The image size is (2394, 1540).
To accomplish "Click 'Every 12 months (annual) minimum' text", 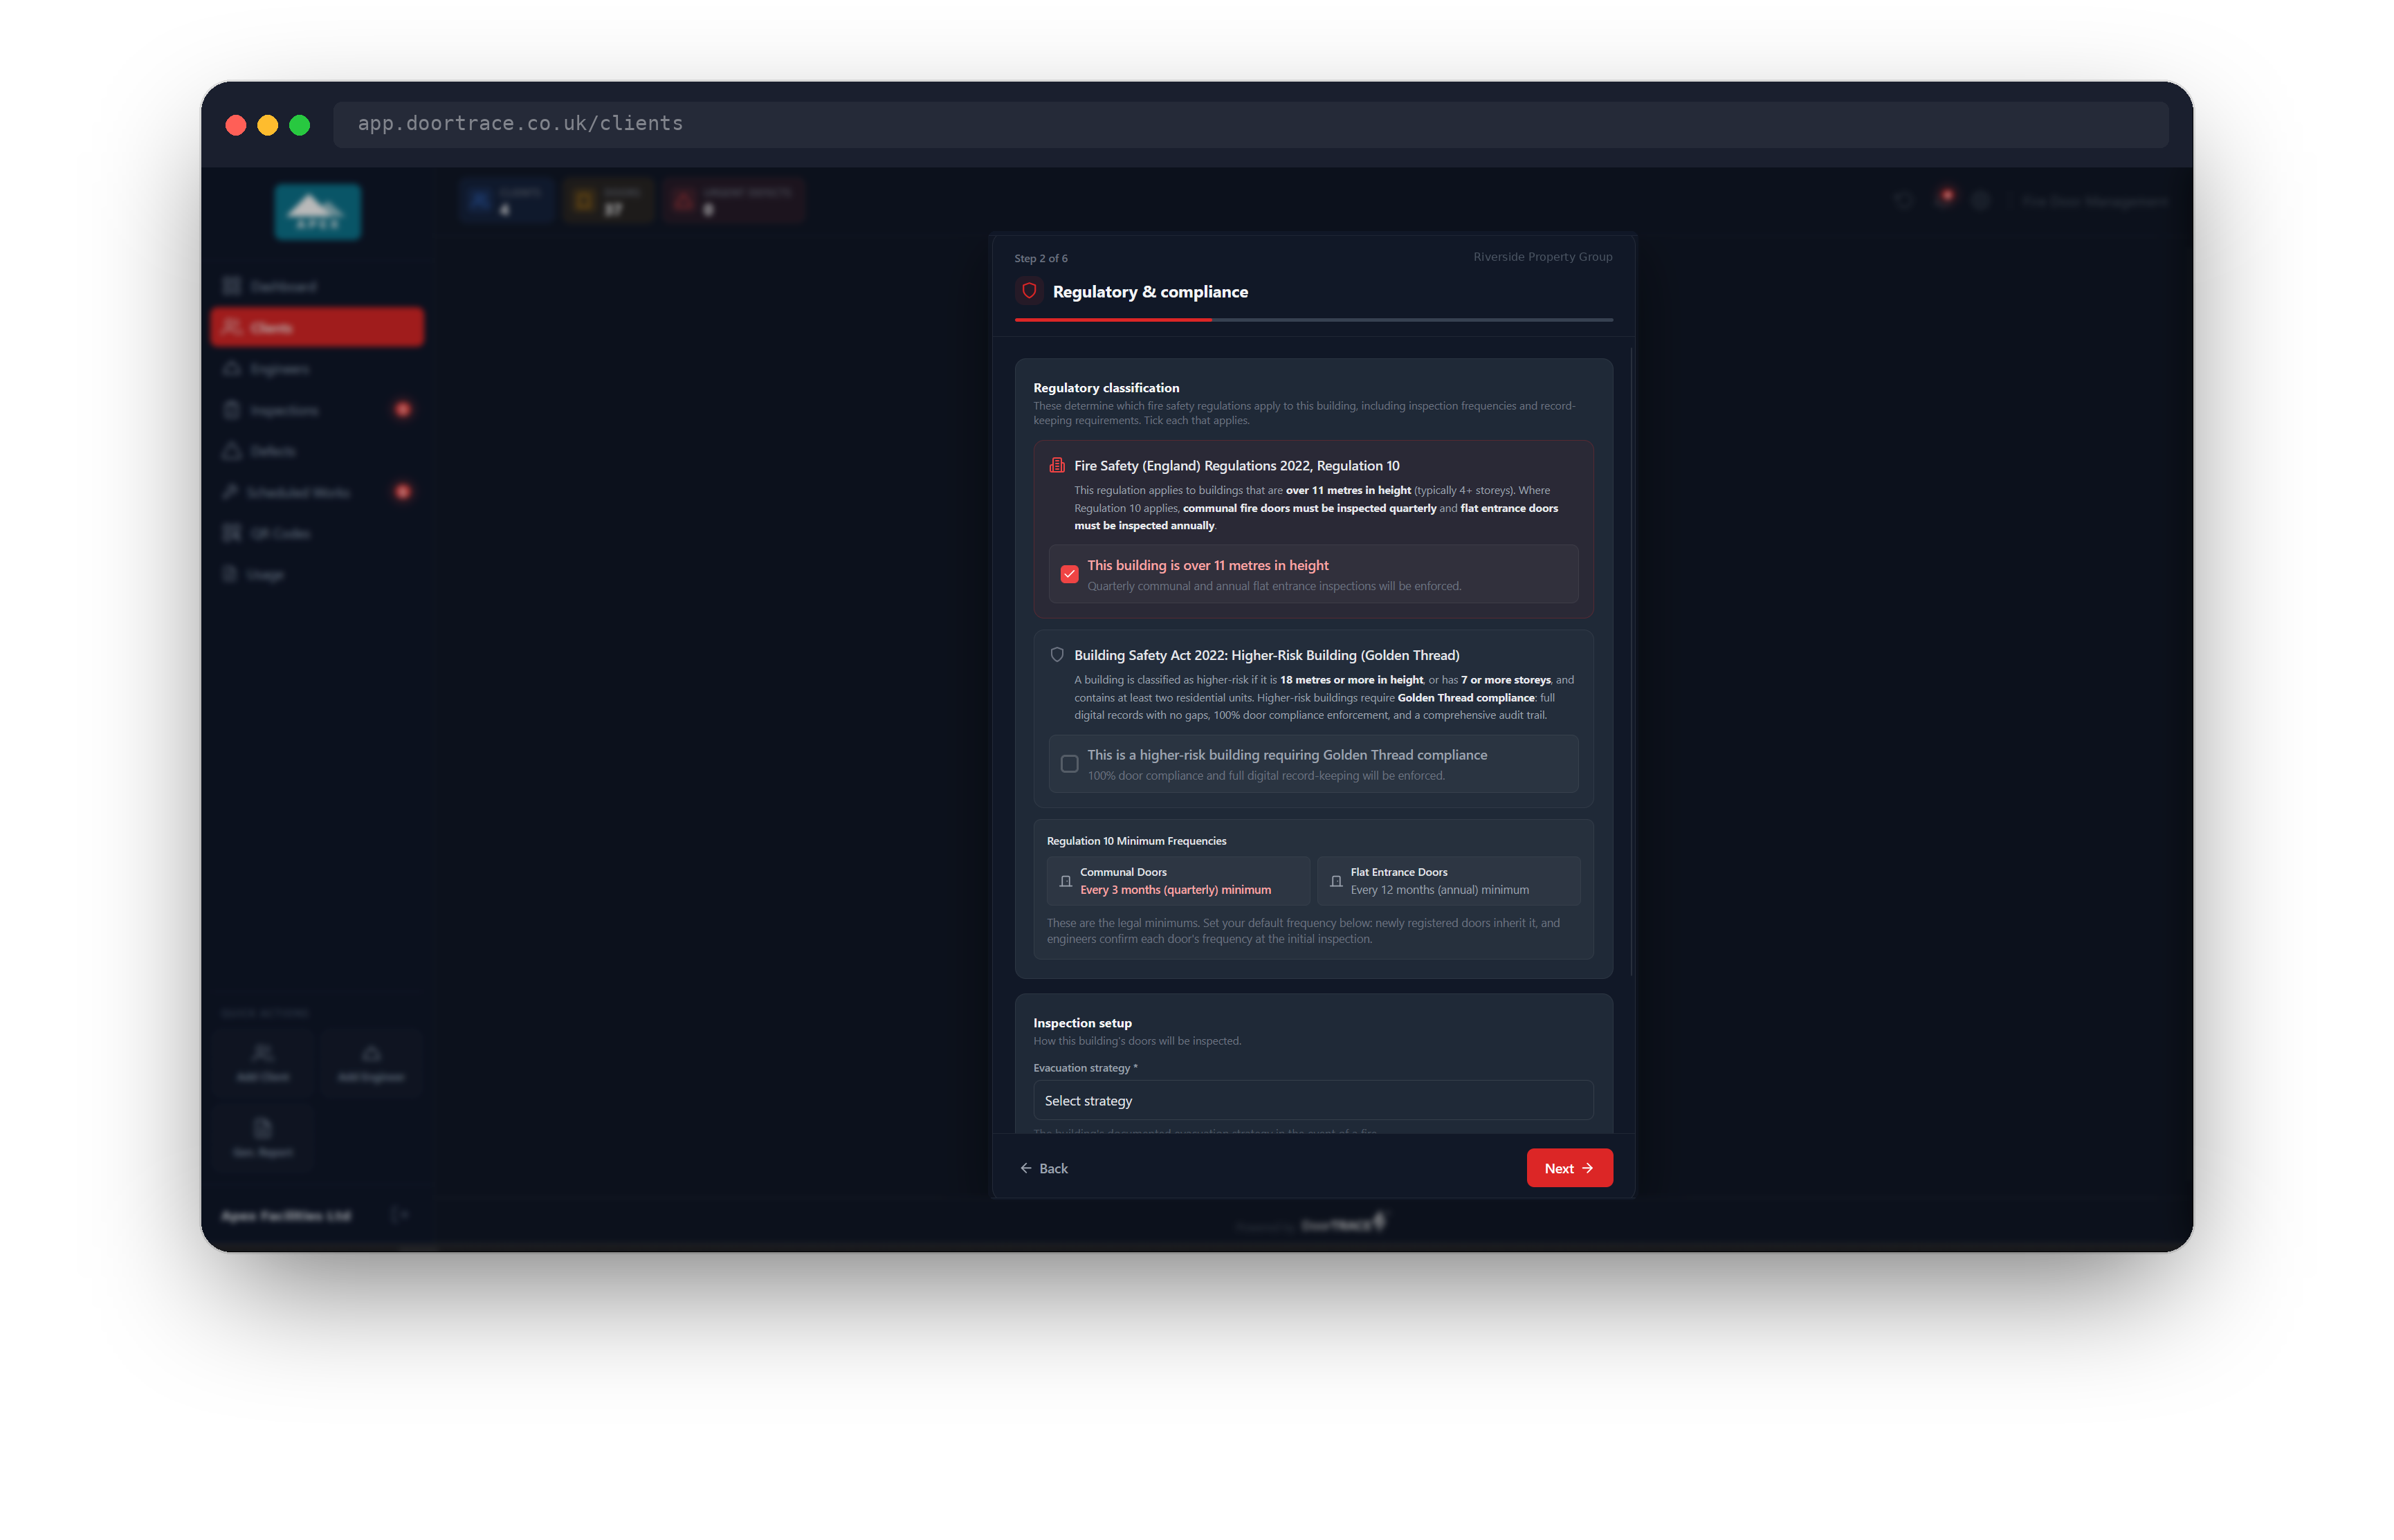I will point(1439,890).
